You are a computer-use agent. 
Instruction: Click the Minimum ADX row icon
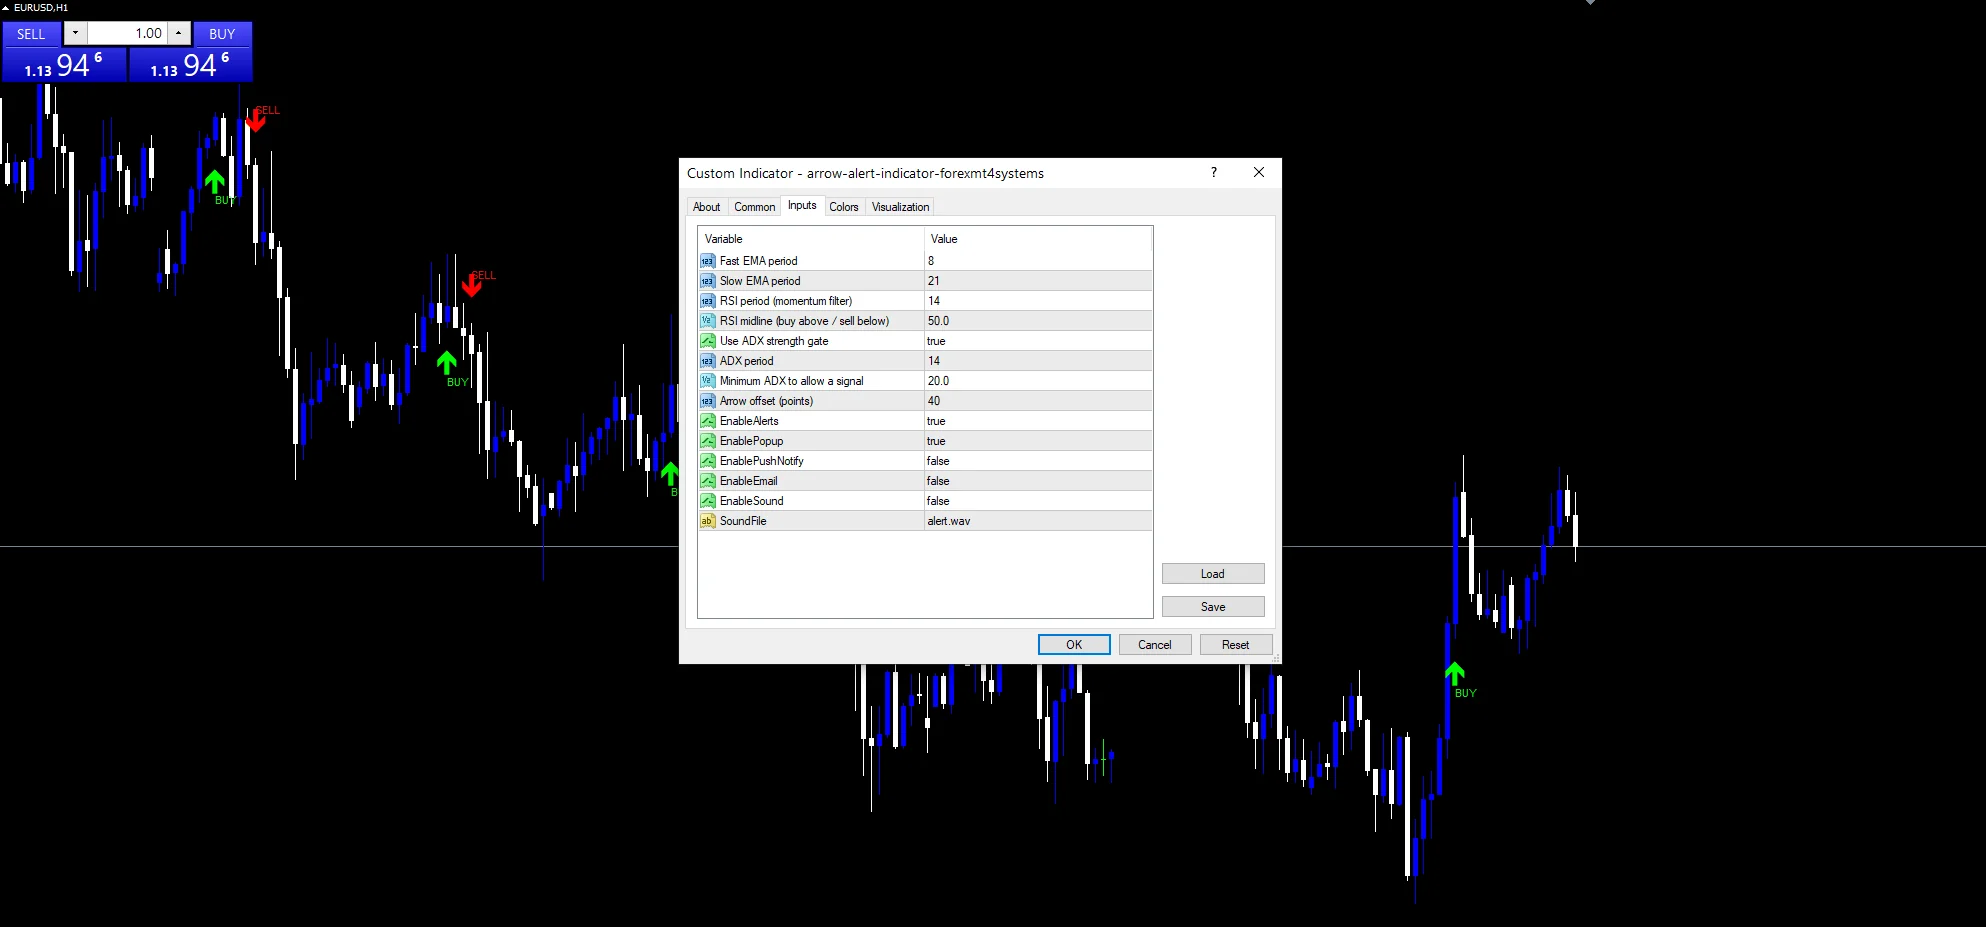[x=708, y=381]
